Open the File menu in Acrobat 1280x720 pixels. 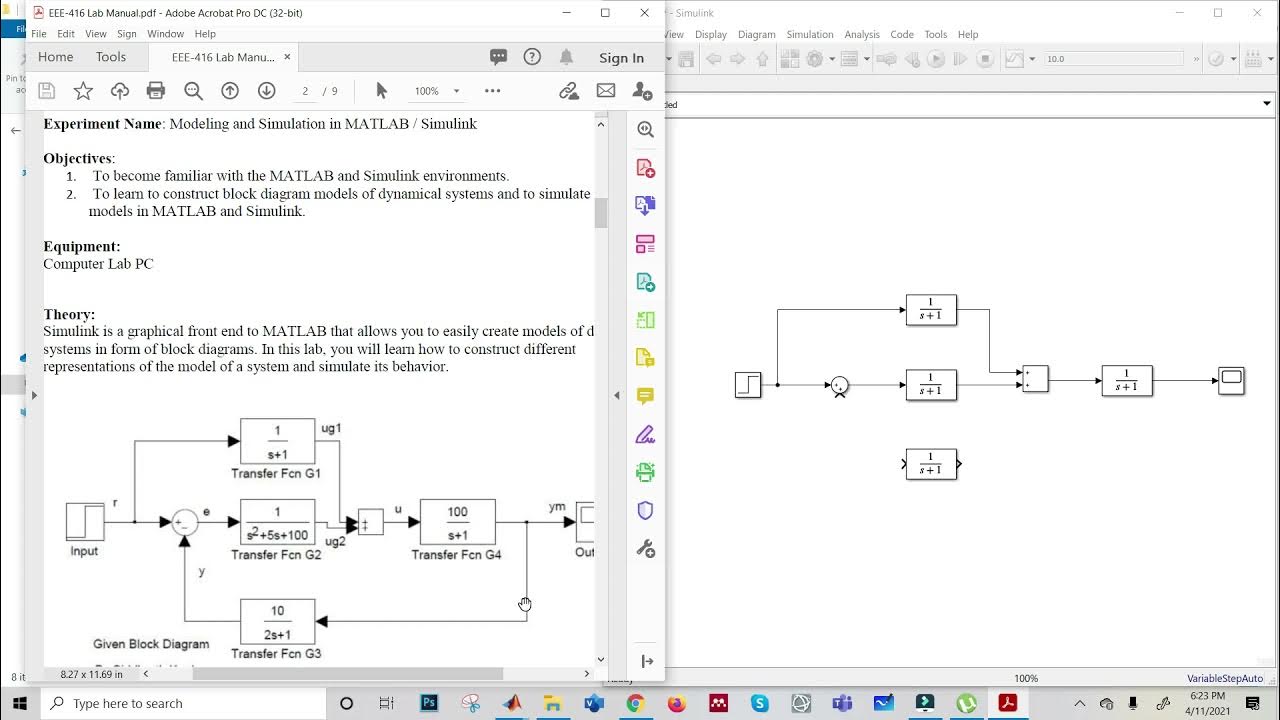point(39,34)
